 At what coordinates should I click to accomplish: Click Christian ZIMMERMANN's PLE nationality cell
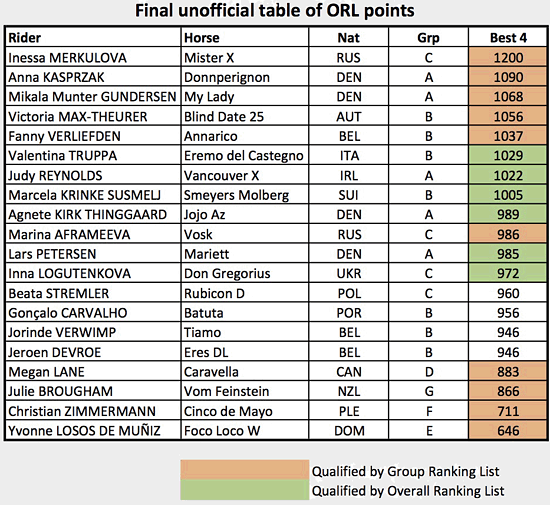pos(348,411)
